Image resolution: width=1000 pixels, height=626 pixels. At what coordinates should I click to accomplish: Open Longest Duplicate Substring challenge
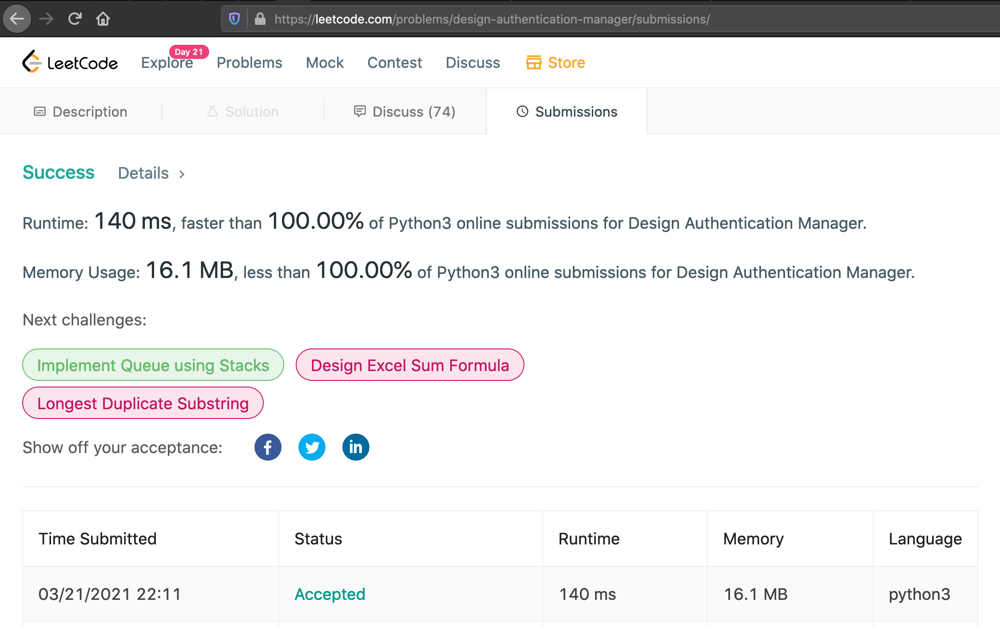143,404
